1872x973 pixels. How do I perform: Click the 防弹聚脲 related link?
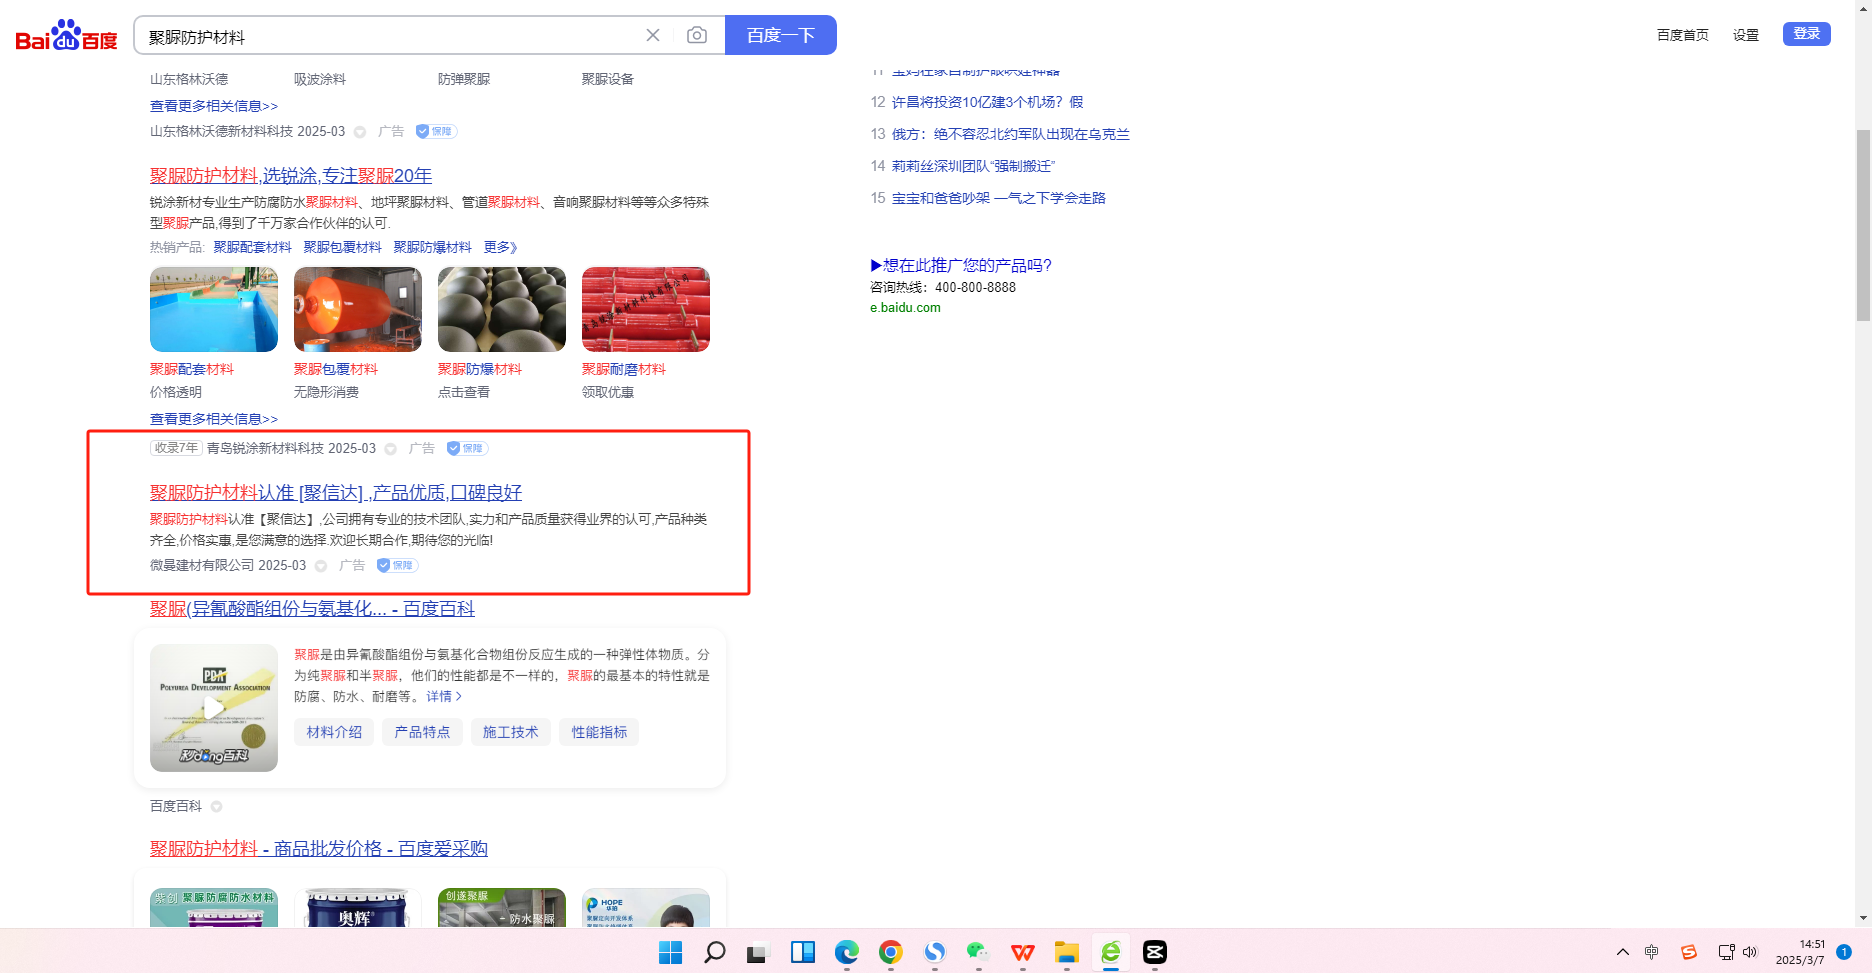(464, 79)
